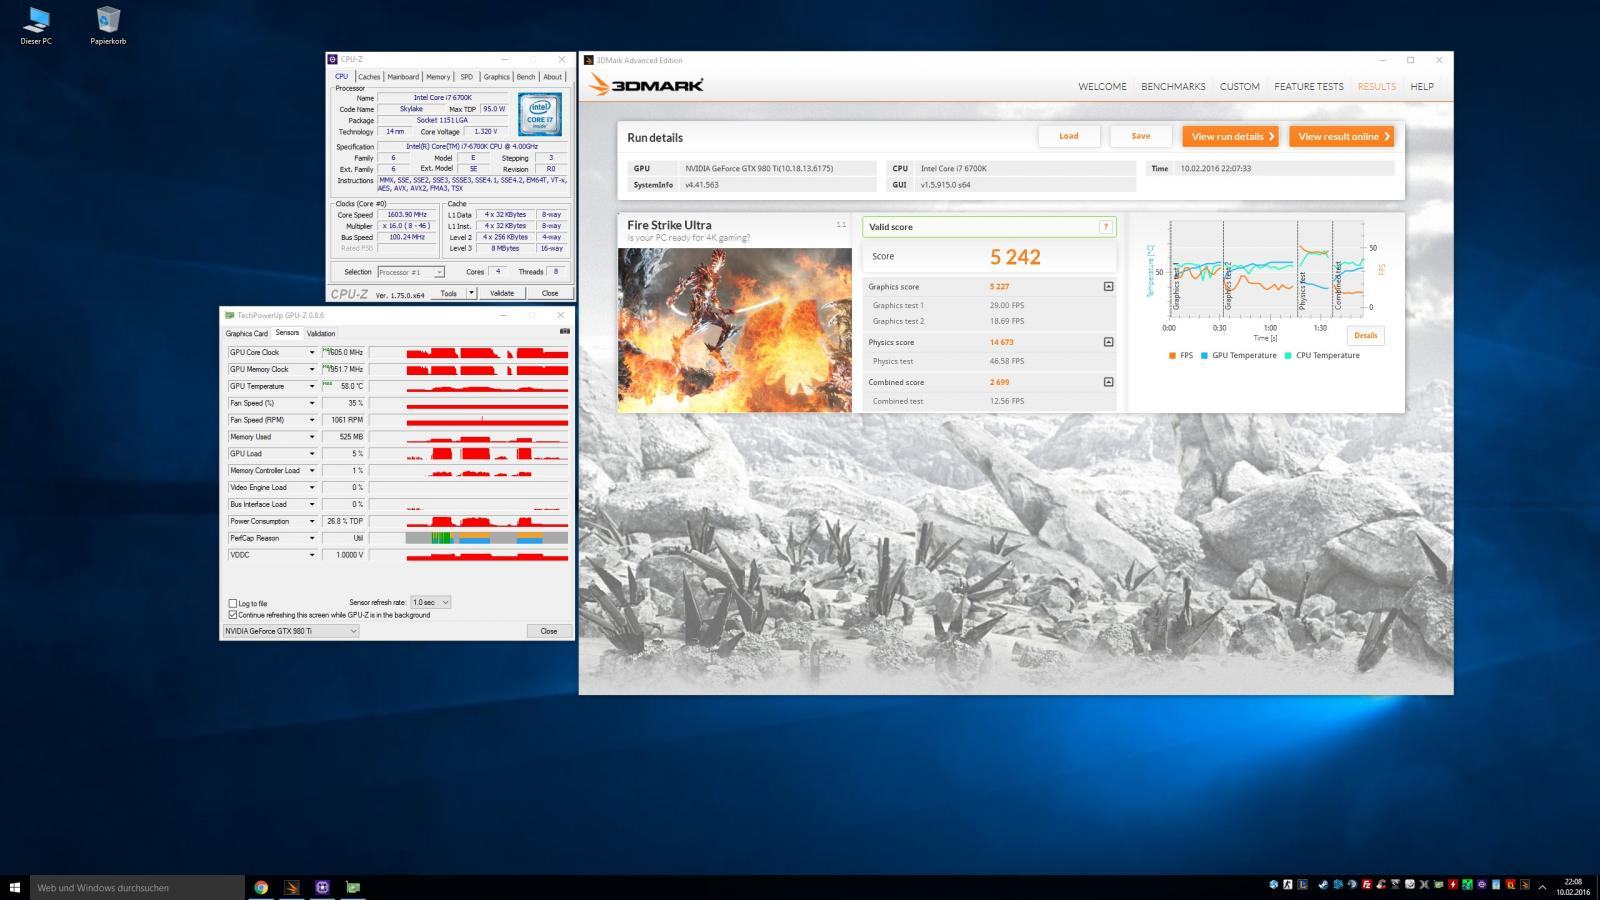Image resolution: width=1600 pixels, height=900 pixels.
Task: Open Chrome from the taskbar
Action: point(261,887)
